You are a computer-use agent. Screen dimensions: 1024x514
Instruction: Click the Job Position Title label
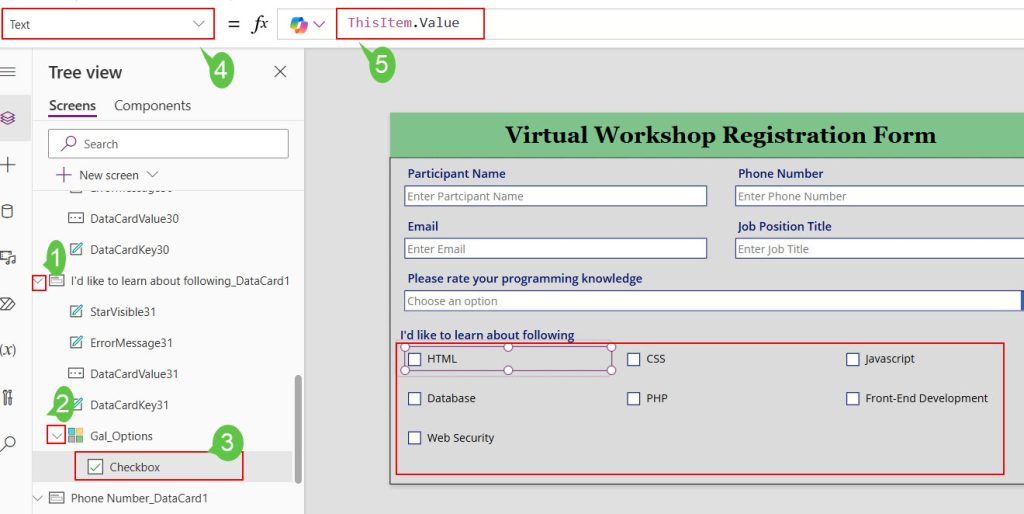click(784, 227)
